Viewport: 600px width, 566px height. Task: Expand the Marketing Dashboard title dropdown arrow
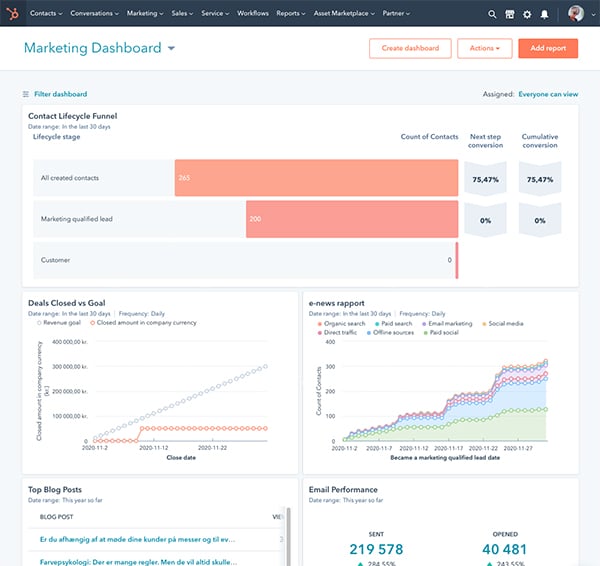tap(171, 48)
